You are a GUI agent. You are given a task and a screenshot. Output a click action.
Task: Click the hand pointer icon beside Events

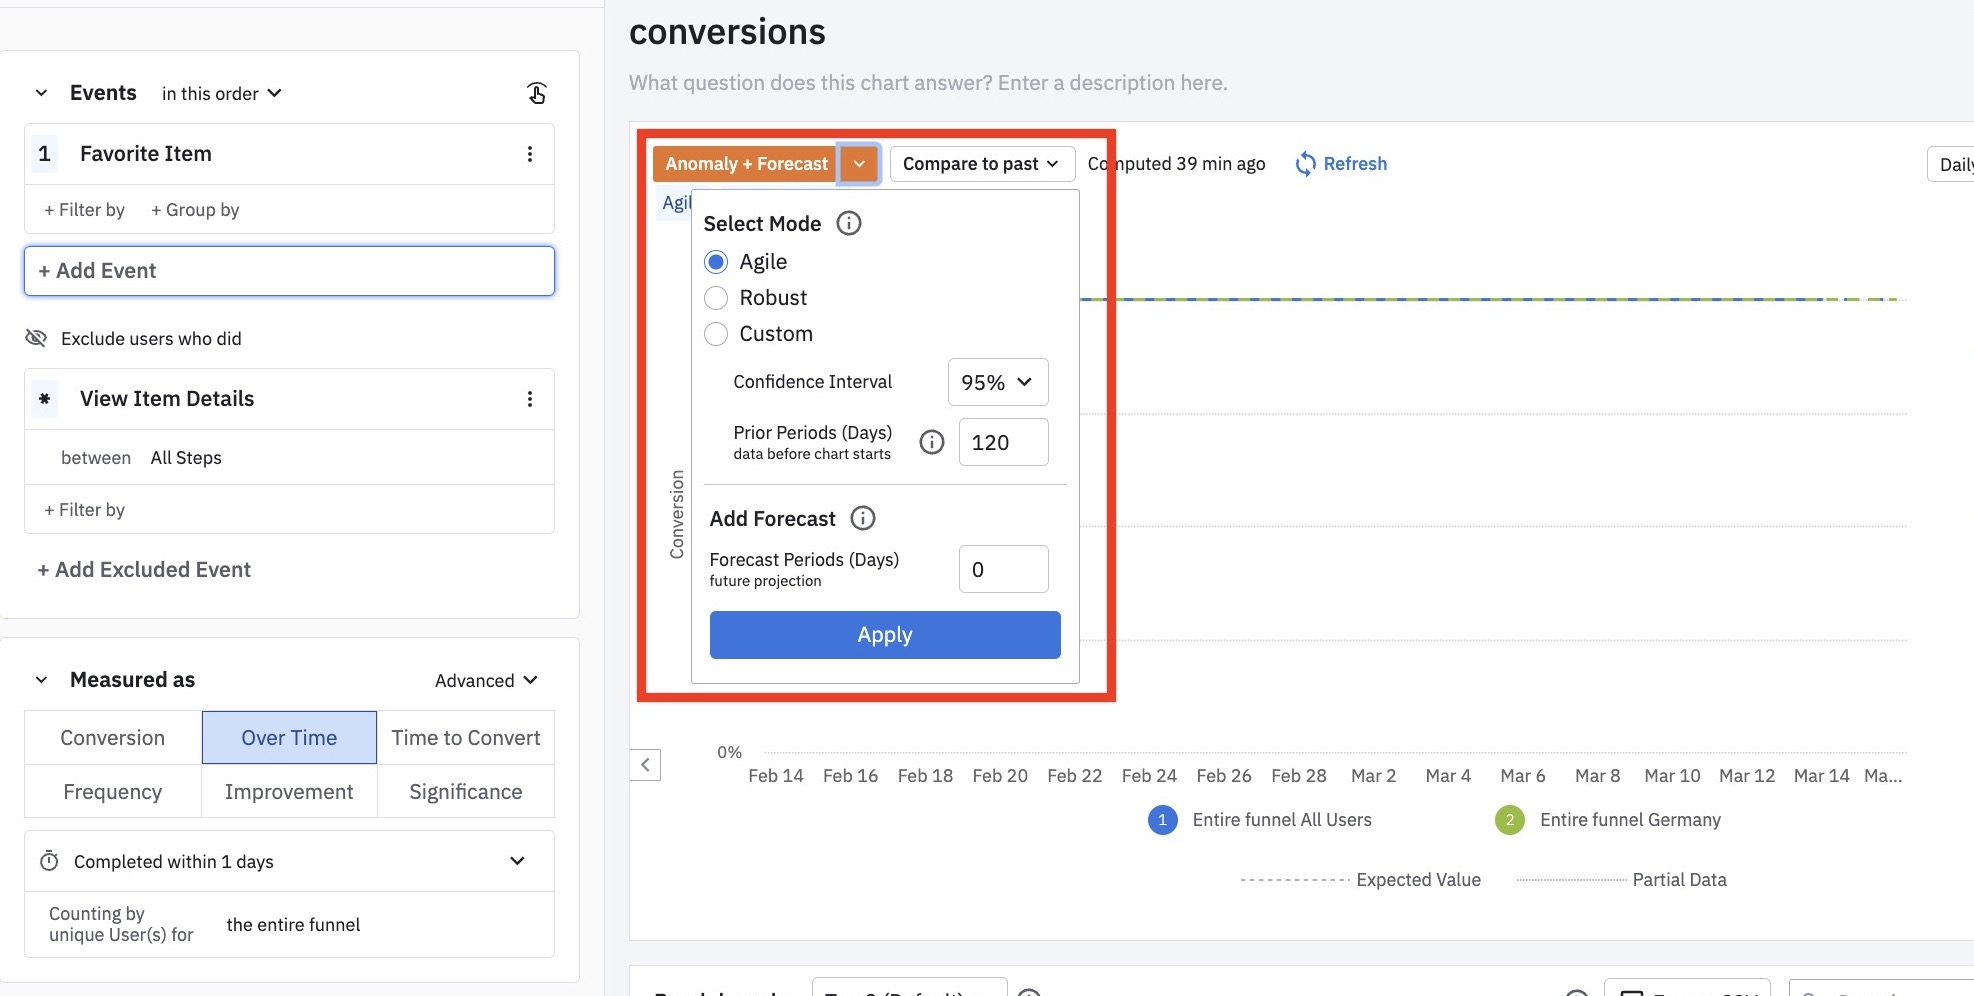[537, 93]
